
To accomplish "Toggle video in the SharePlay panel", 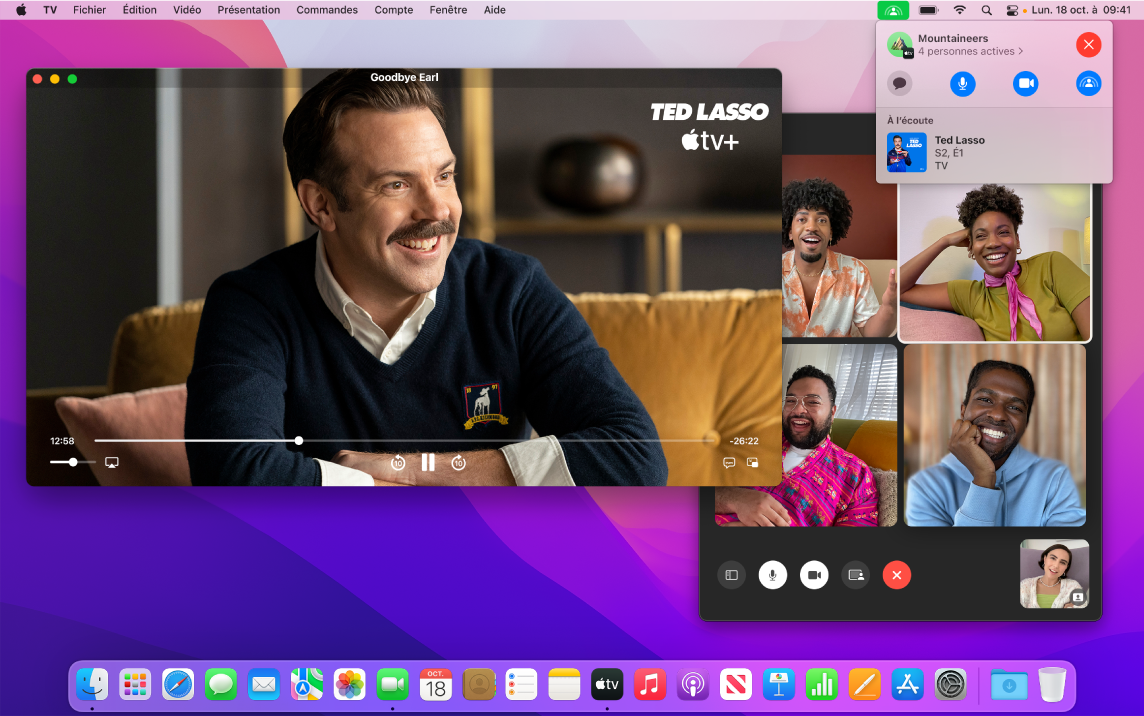I will point(1026,84).
